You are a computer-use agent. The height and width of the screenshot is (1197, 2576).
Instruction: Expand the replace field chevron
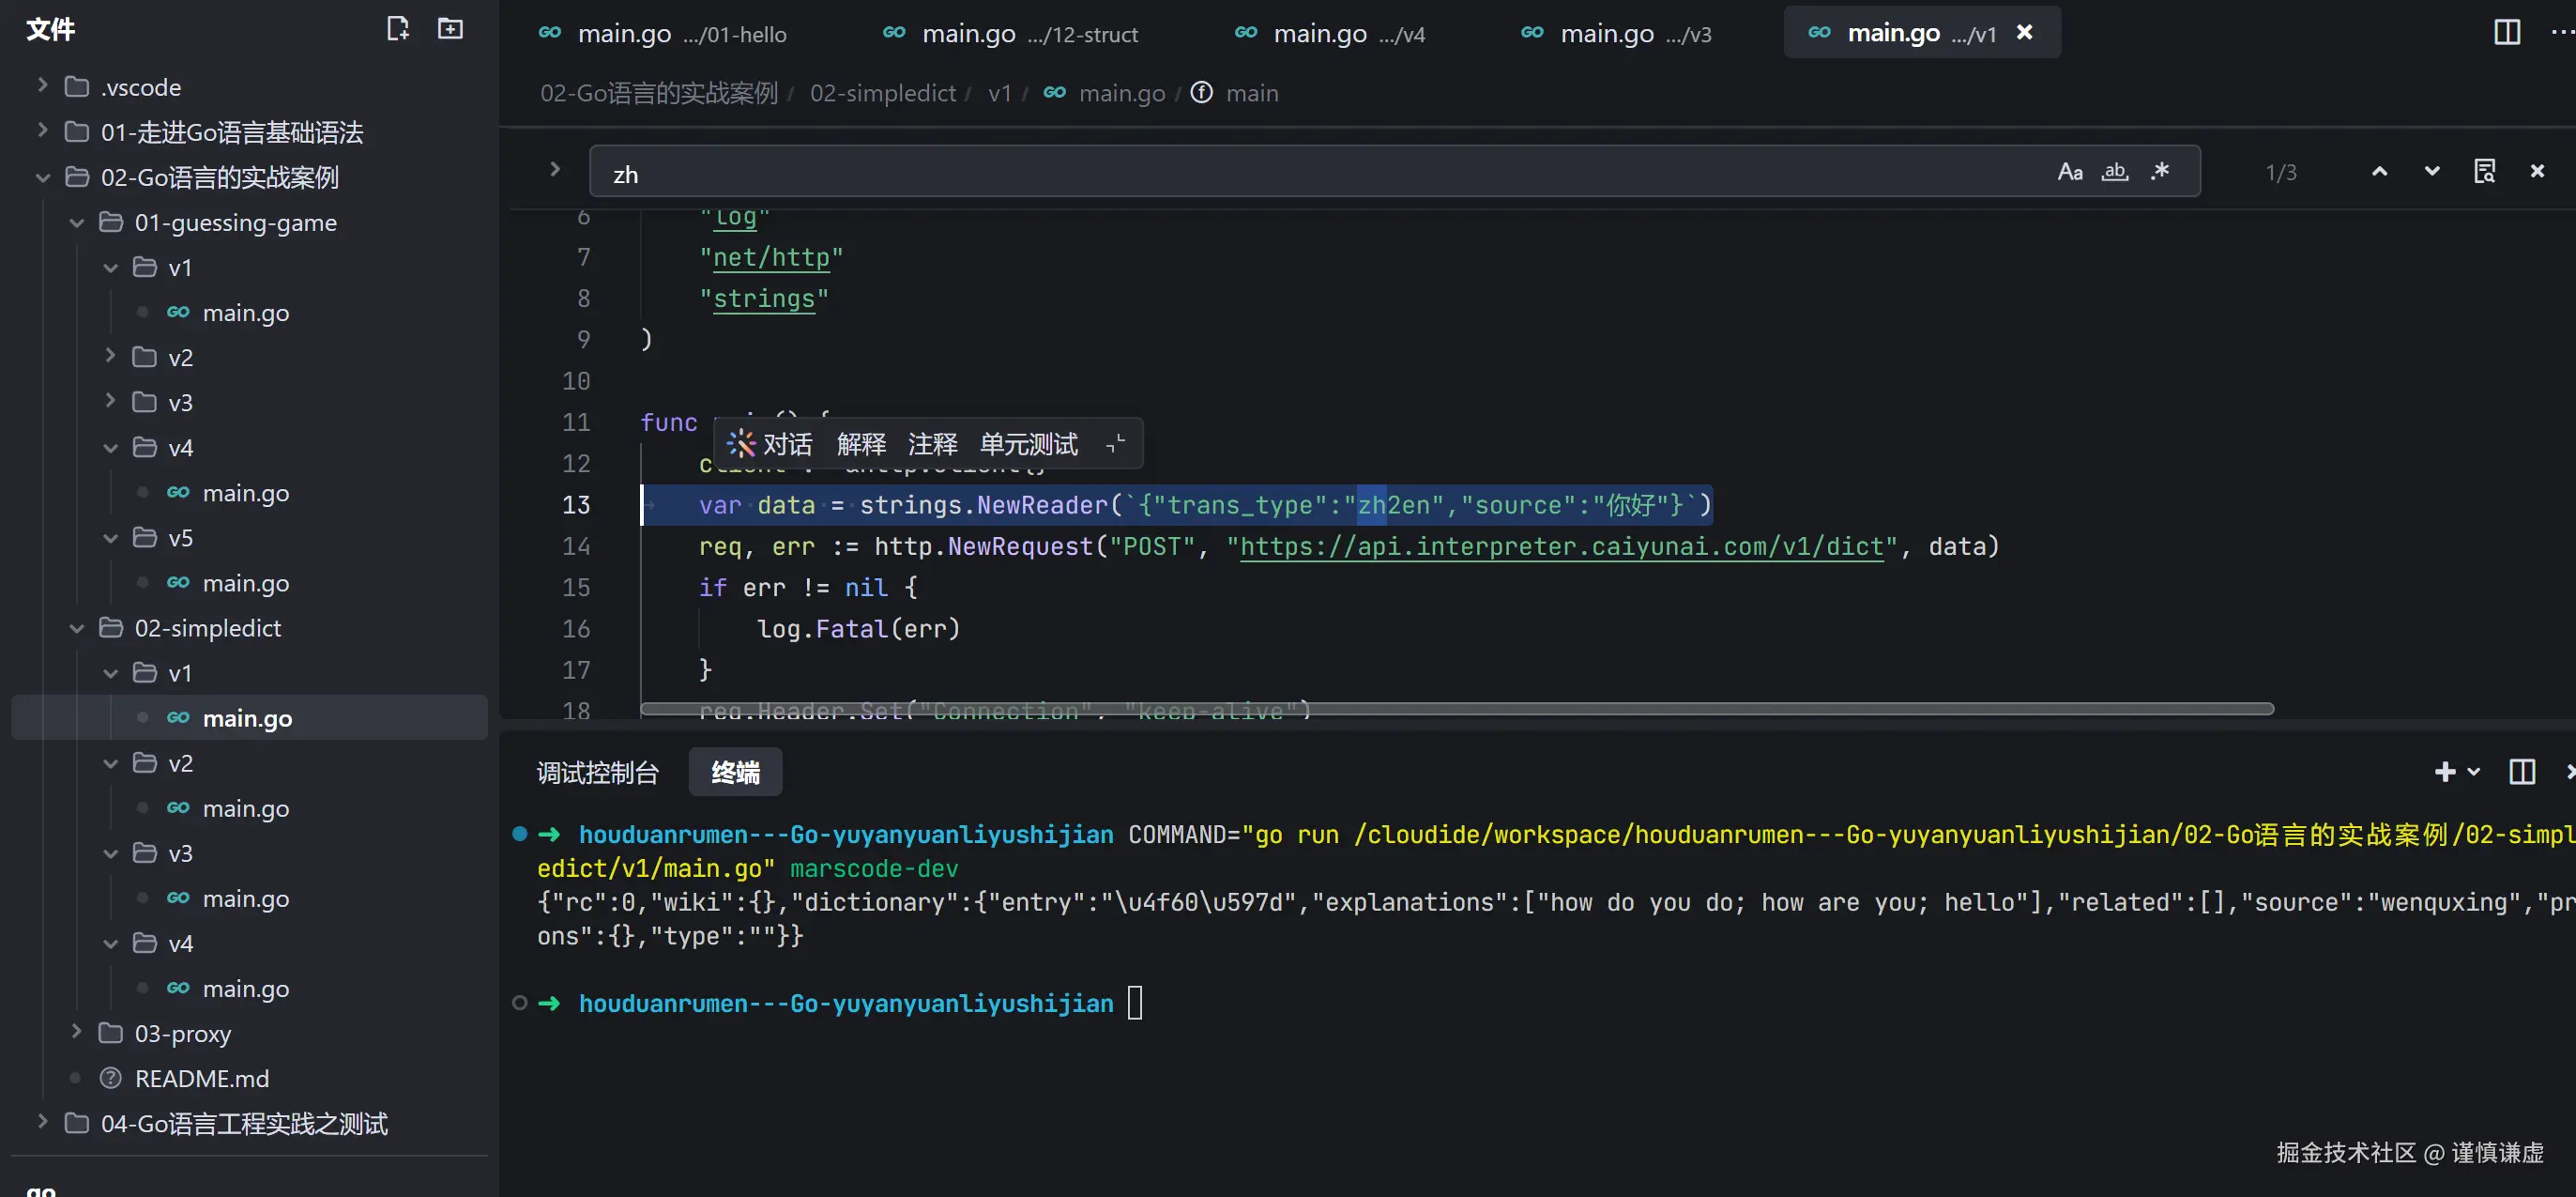(555, 170)
